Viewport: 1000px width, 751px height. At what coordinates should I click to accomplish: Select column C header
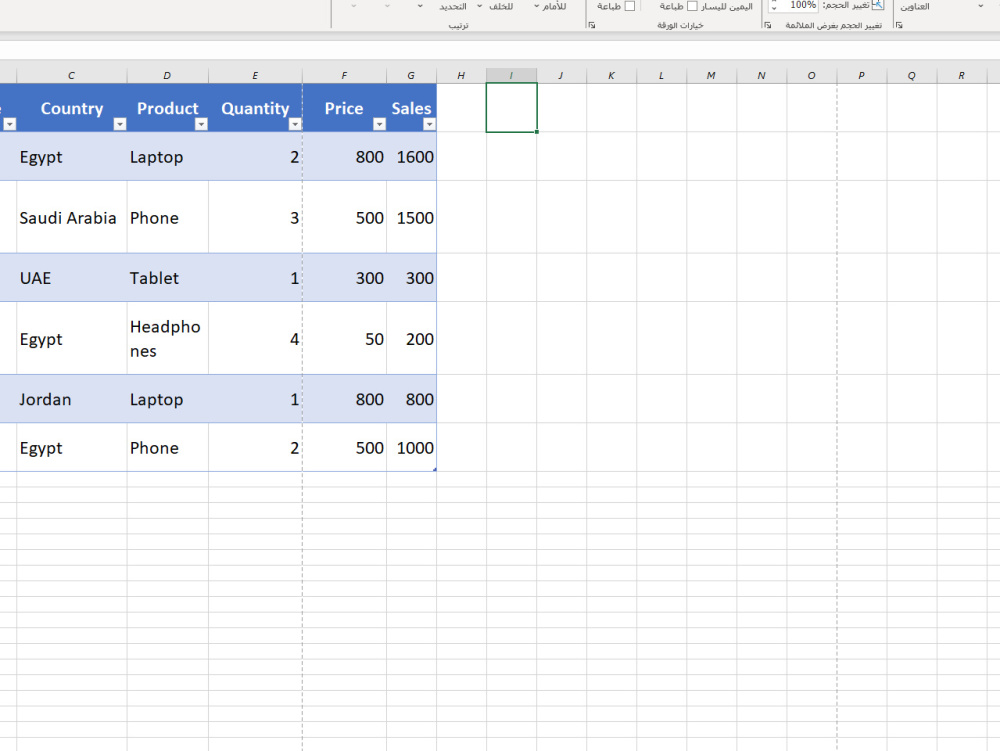71,75
